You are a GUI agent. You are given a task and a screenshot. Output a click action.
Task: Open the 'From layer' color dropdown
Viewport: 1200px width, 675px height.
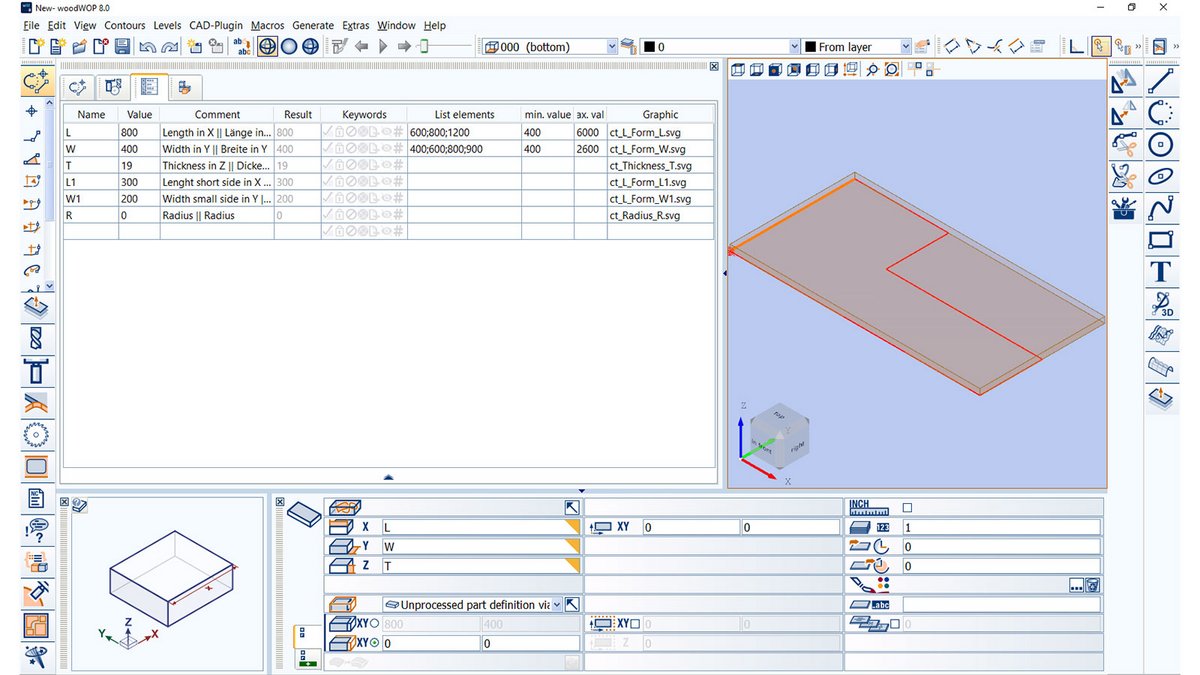pyautogui.click(x=905, y=47)
